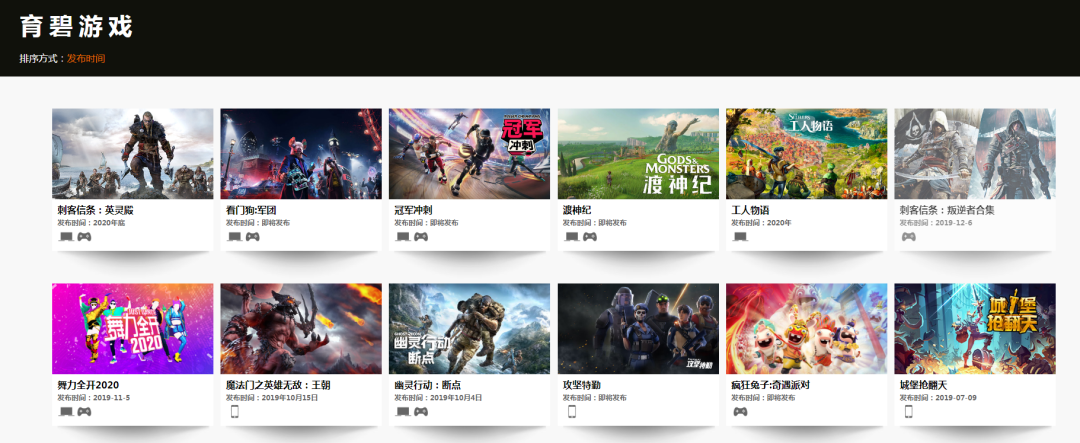Open the 幽灵行动:断点 title link
Viewport: 1080px width, 443px height.
428,385
